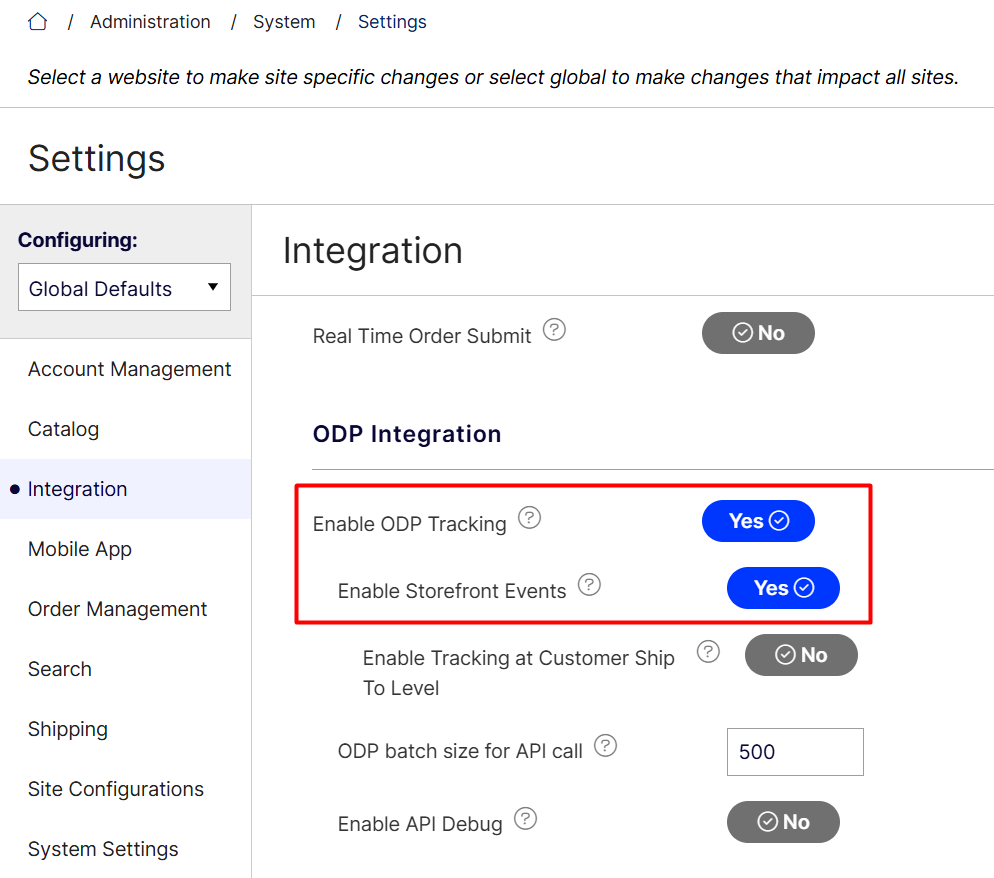Show help for Enable Storefront Events
This screenshot has height=878, width=994.
point(589,585)
